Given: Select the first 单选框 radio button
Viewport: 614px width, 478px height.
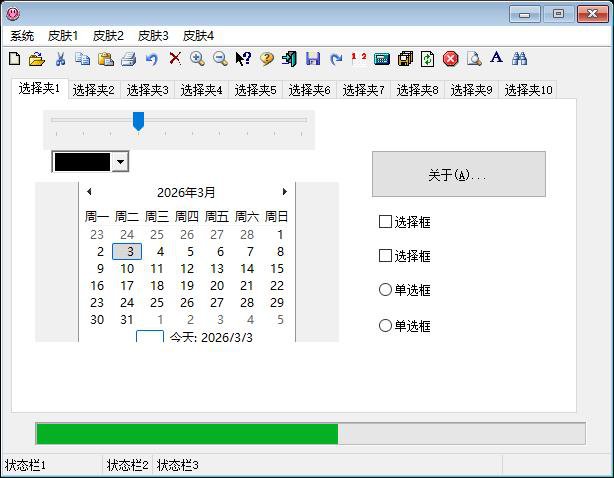Looking at the screenshot, I should click(x=386, y=290).
